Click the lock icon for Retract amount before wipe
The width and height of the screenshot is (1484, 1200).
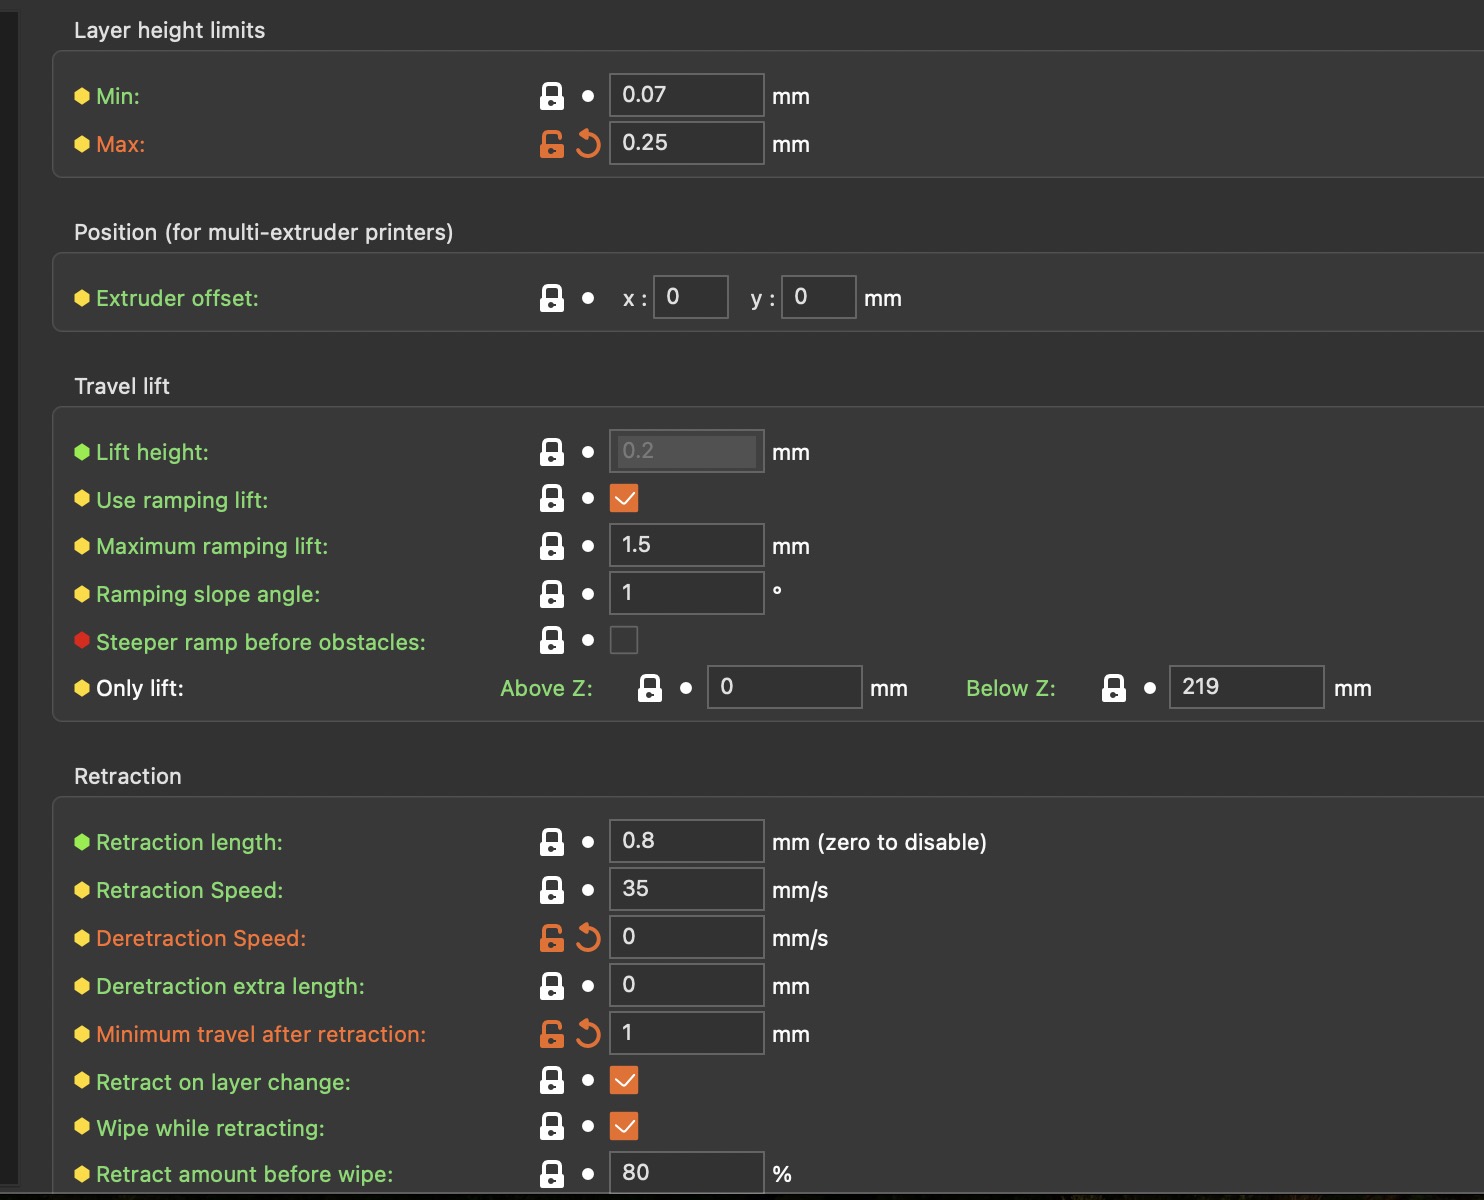pos(552,1174)
